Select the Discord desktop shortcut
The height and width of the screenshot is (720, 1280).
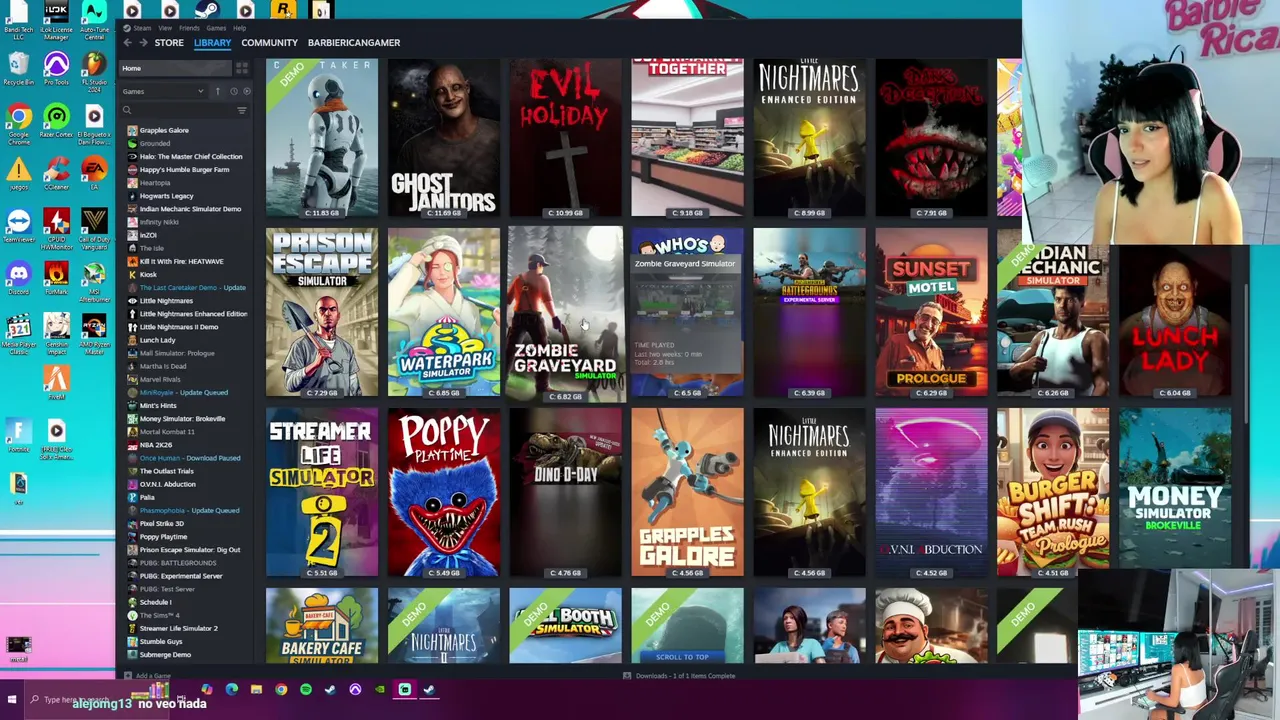coord(18,277)
